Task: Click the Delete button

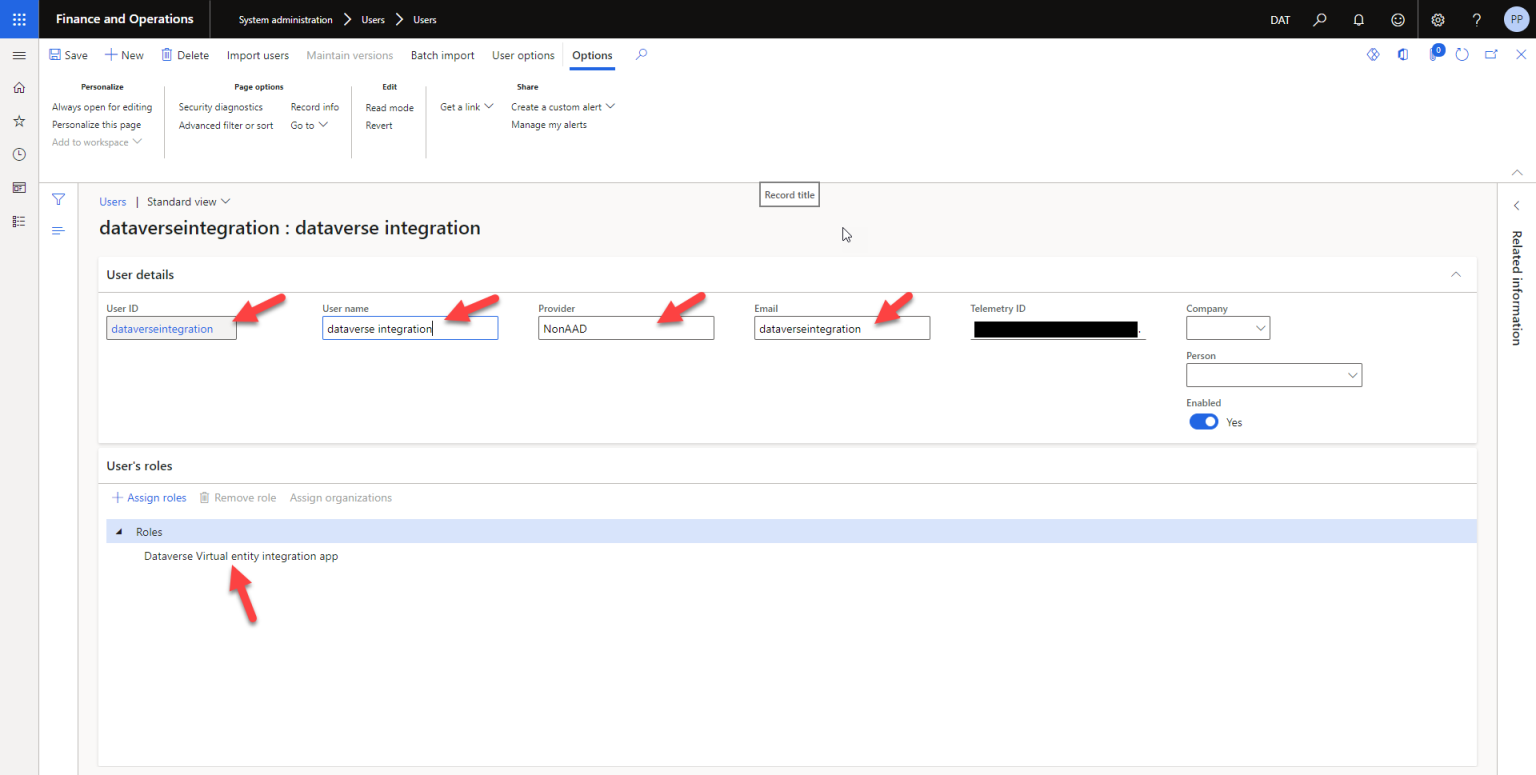Action: pyautogui.click(x=185, y=55)
